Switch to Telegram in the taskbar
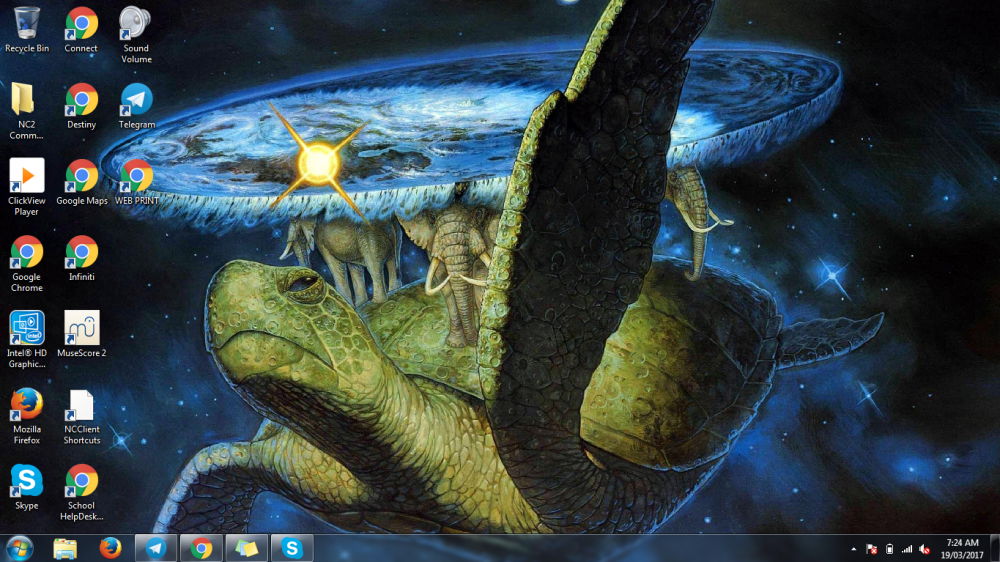The height and width of the screenshot is (562, 1000). pyautogui.click(x=156, y=548)
